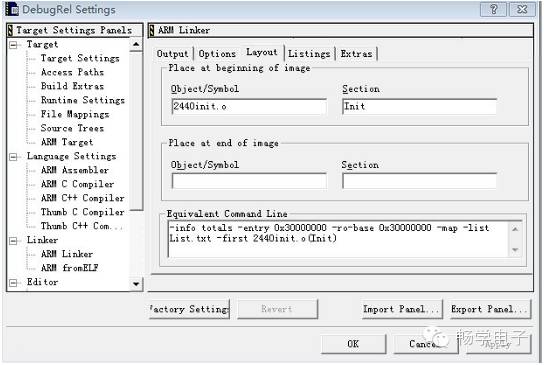Click panels tree scroll down arrow
Viewport: 544px width, 365px height.
click(x=136, y=284)
